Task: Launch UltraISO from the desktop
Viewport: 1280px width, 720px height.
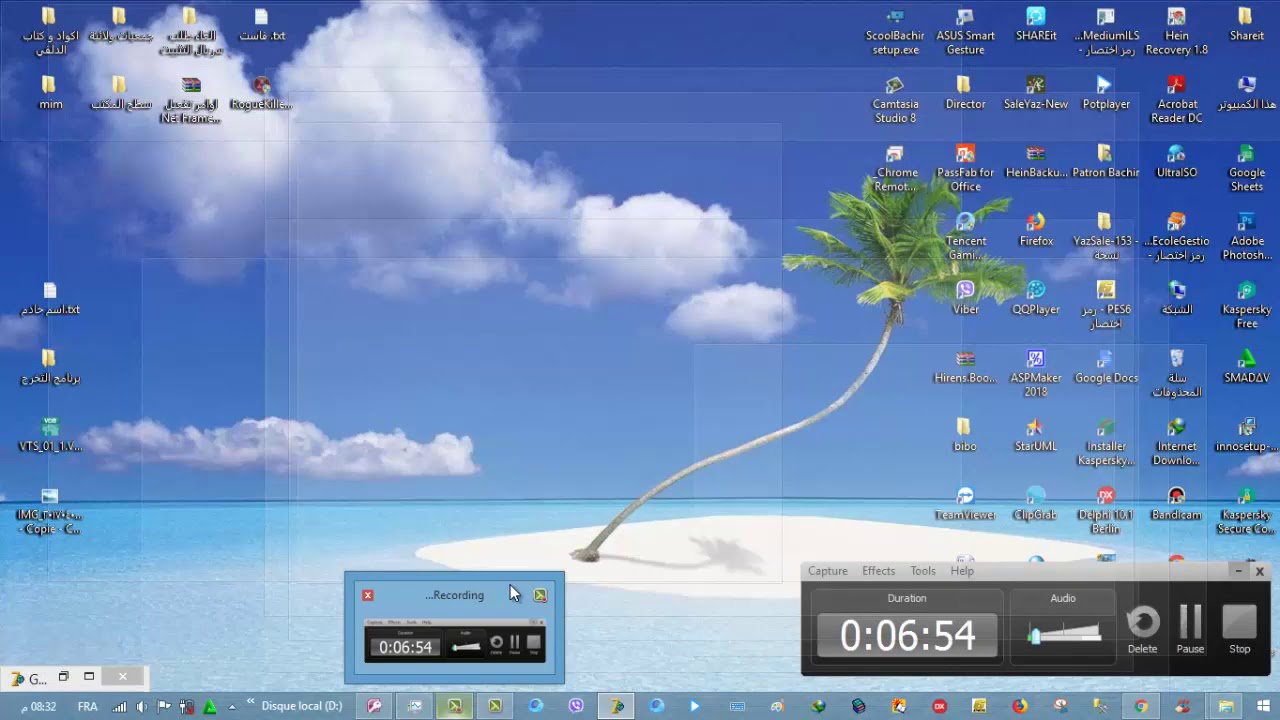Action: [x=1177, y=161]
